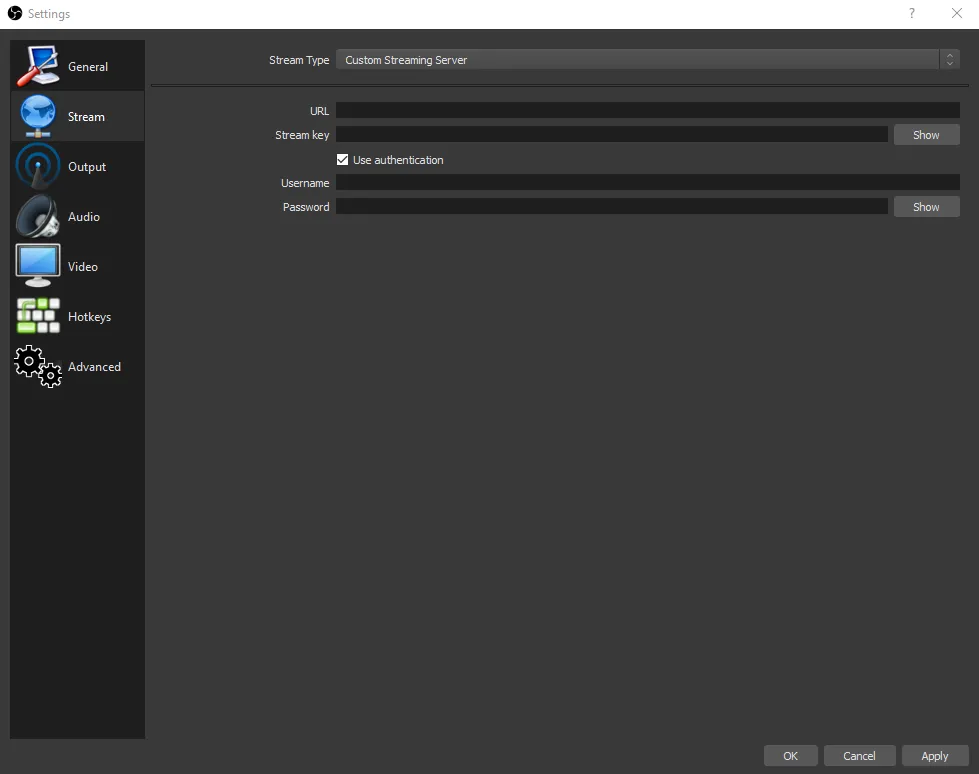Click the Output broadcast antenna icon
Image resolution: width=979 pixels, height=774 pixels.
tap(38, 166)
